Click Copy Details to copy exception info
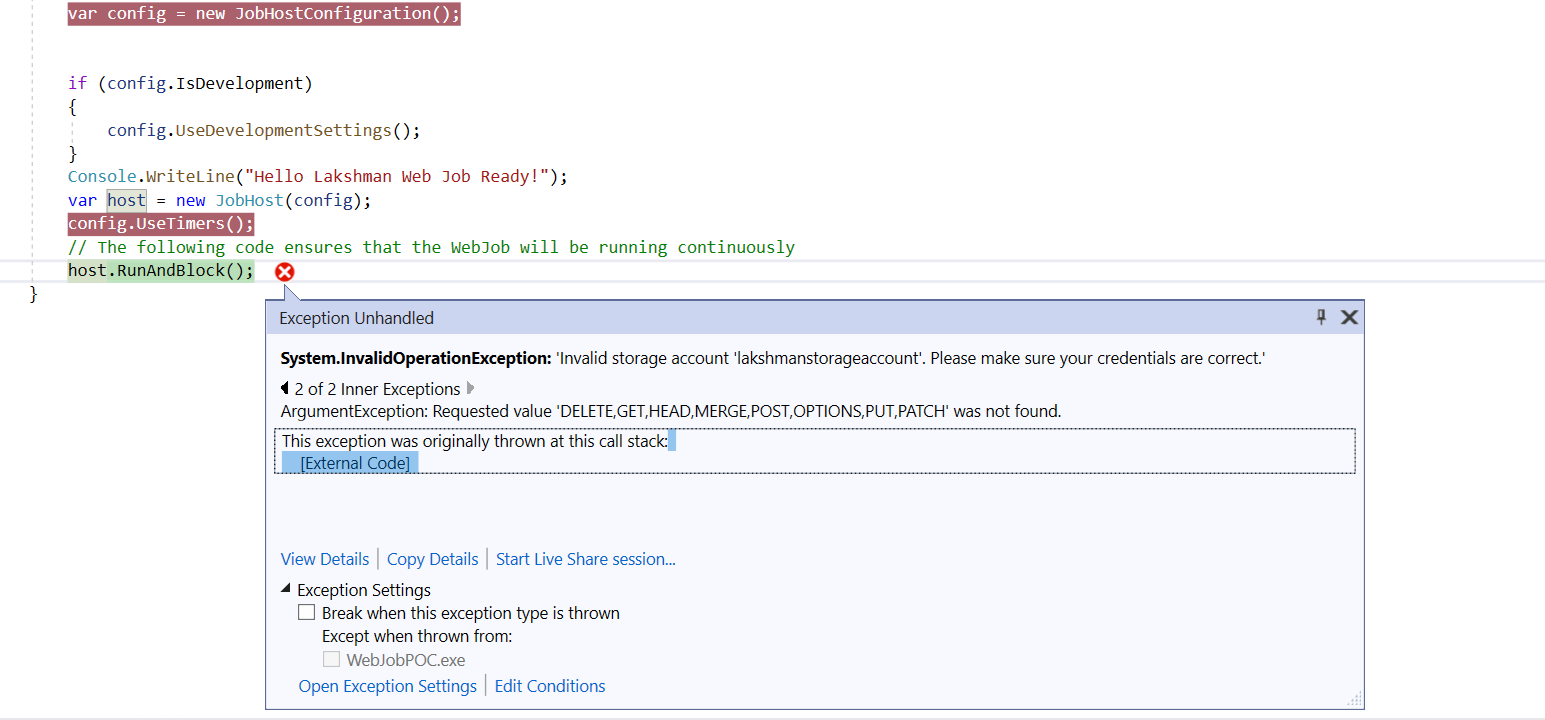This screenshot has height=720, width=1545. 432,558
